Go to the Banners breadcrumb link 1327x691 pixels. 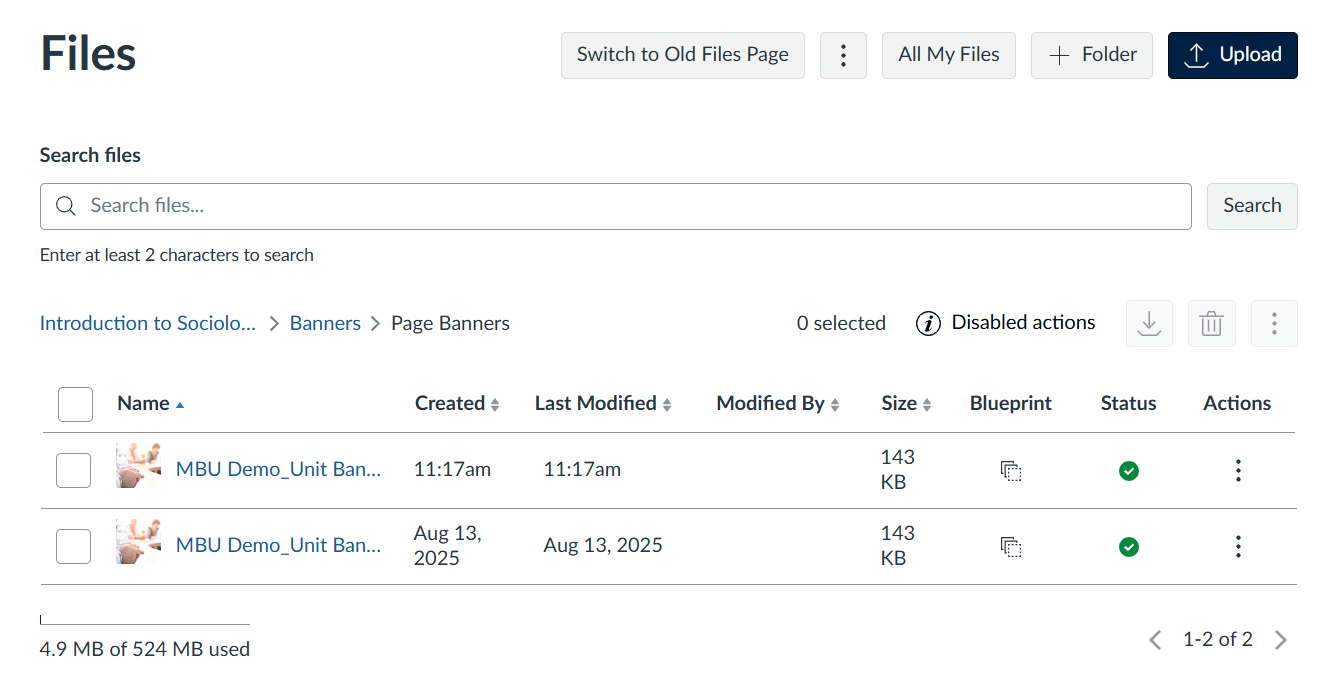(325, 323)
